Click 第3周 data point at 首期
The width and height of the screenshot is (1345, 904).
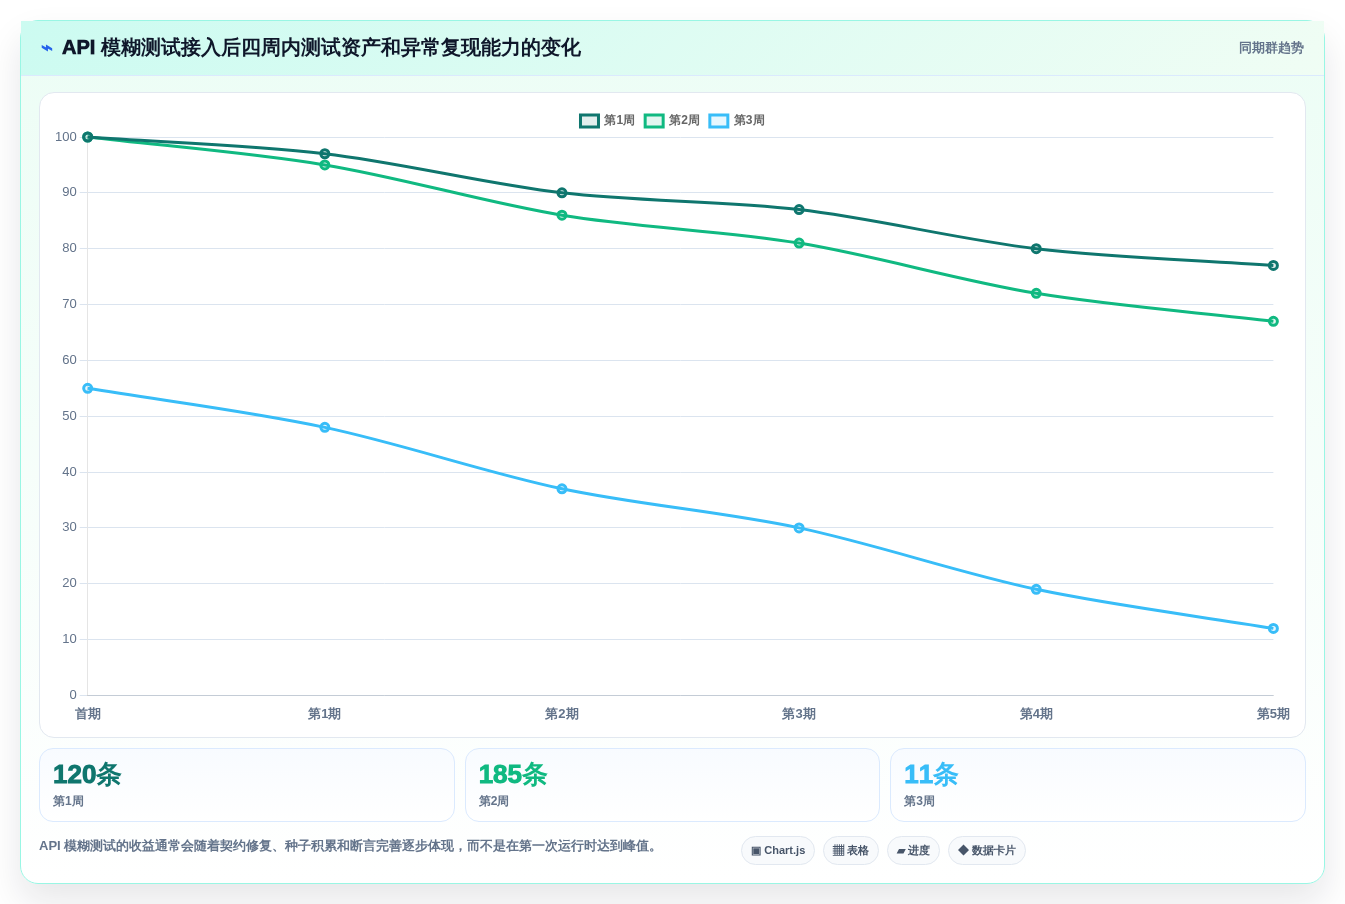(88, 388)
